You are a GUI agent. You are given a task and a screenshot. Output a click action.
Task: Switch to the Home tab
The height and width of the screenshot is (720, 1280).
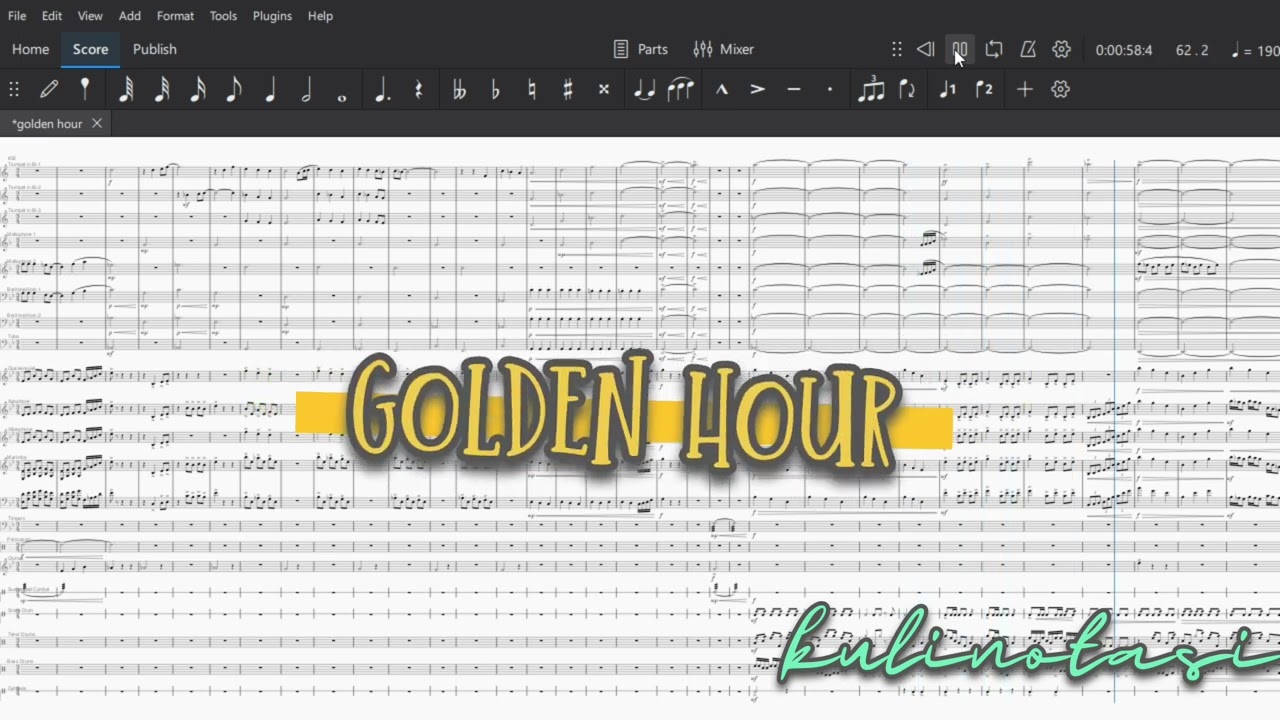point(30,49)
